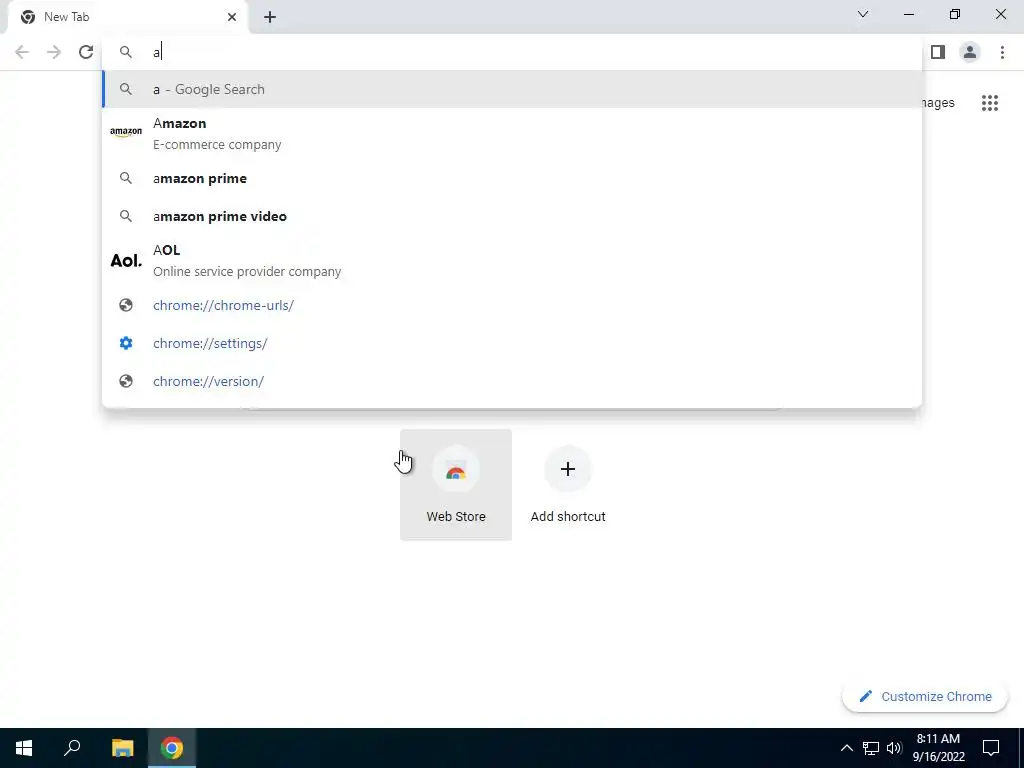Open the Google apps grid icon
The width and height of the screenshot is (1024, 768).
(x=990, y=103)
